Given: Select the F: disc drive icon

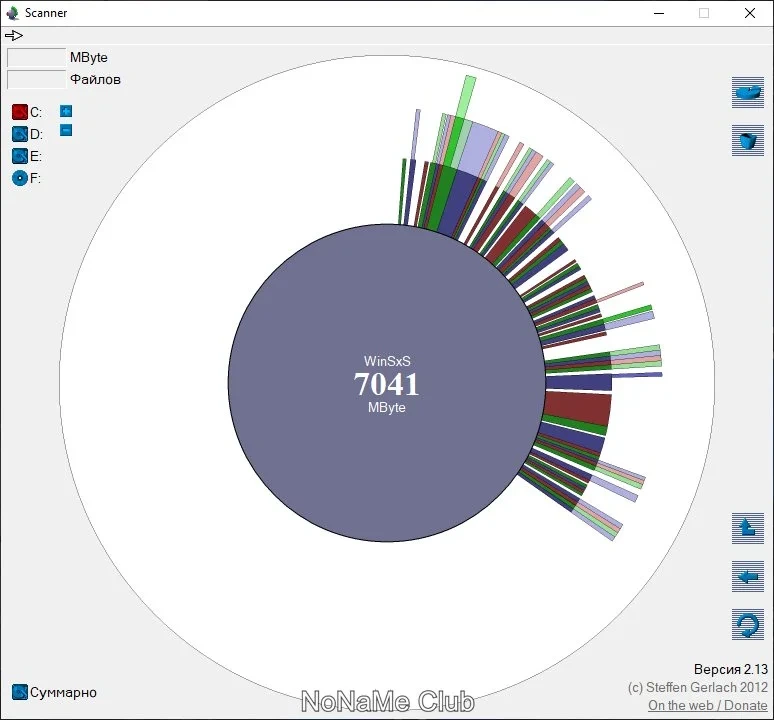Looking at the screenshot, I should (20, 178).
